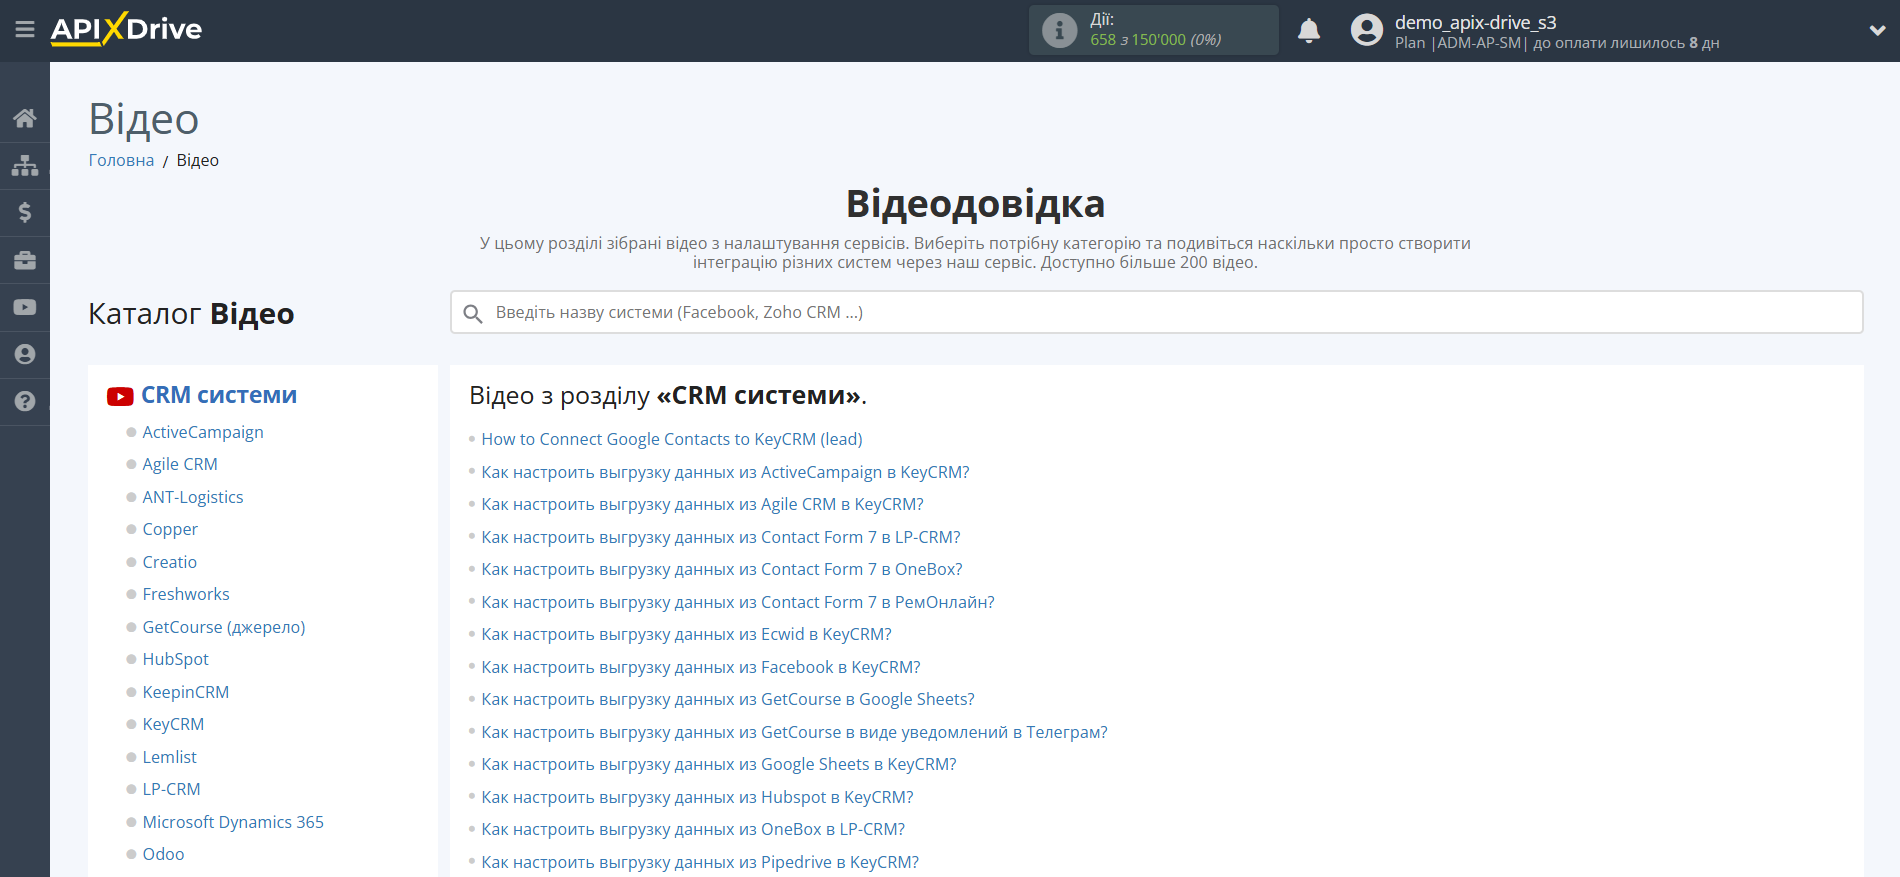Focus the system name search field

(x=1156, y=312)
